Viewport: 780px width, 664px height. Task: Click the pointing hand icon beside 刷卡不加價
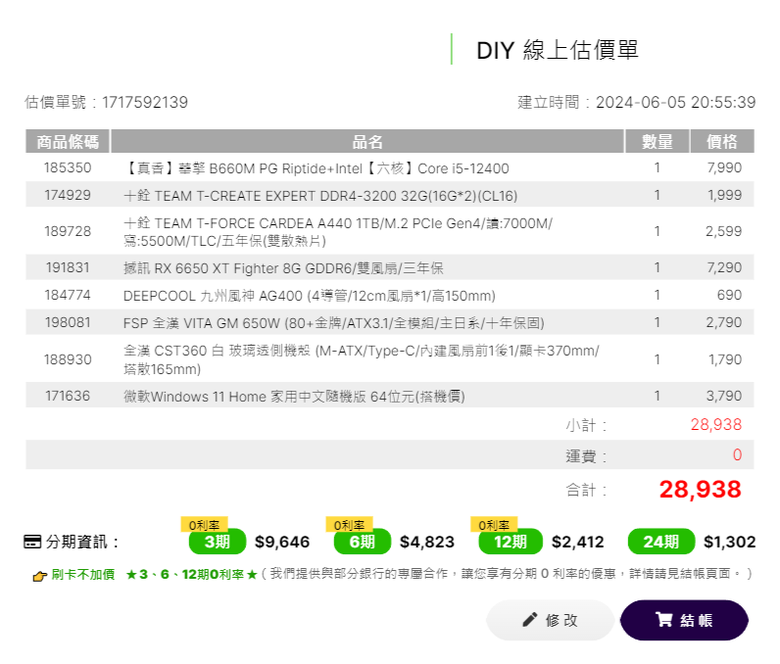click(40, 576)
